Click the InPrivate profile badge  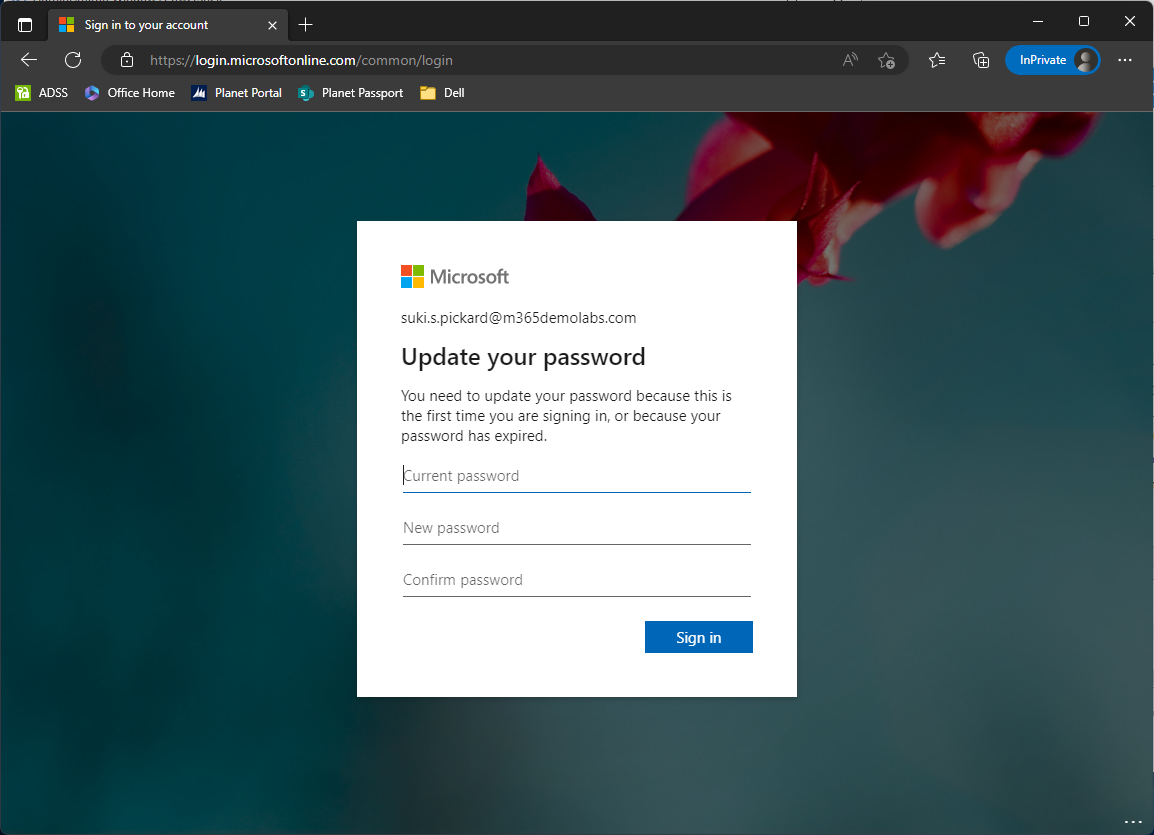point(1052,60)
